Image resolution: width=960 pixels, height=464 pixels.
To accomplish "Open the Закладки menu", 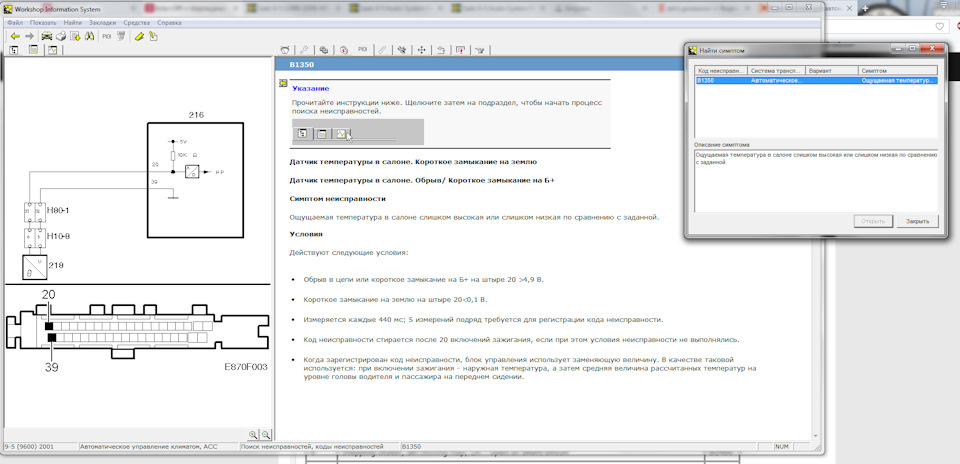I will pos(102,23).
